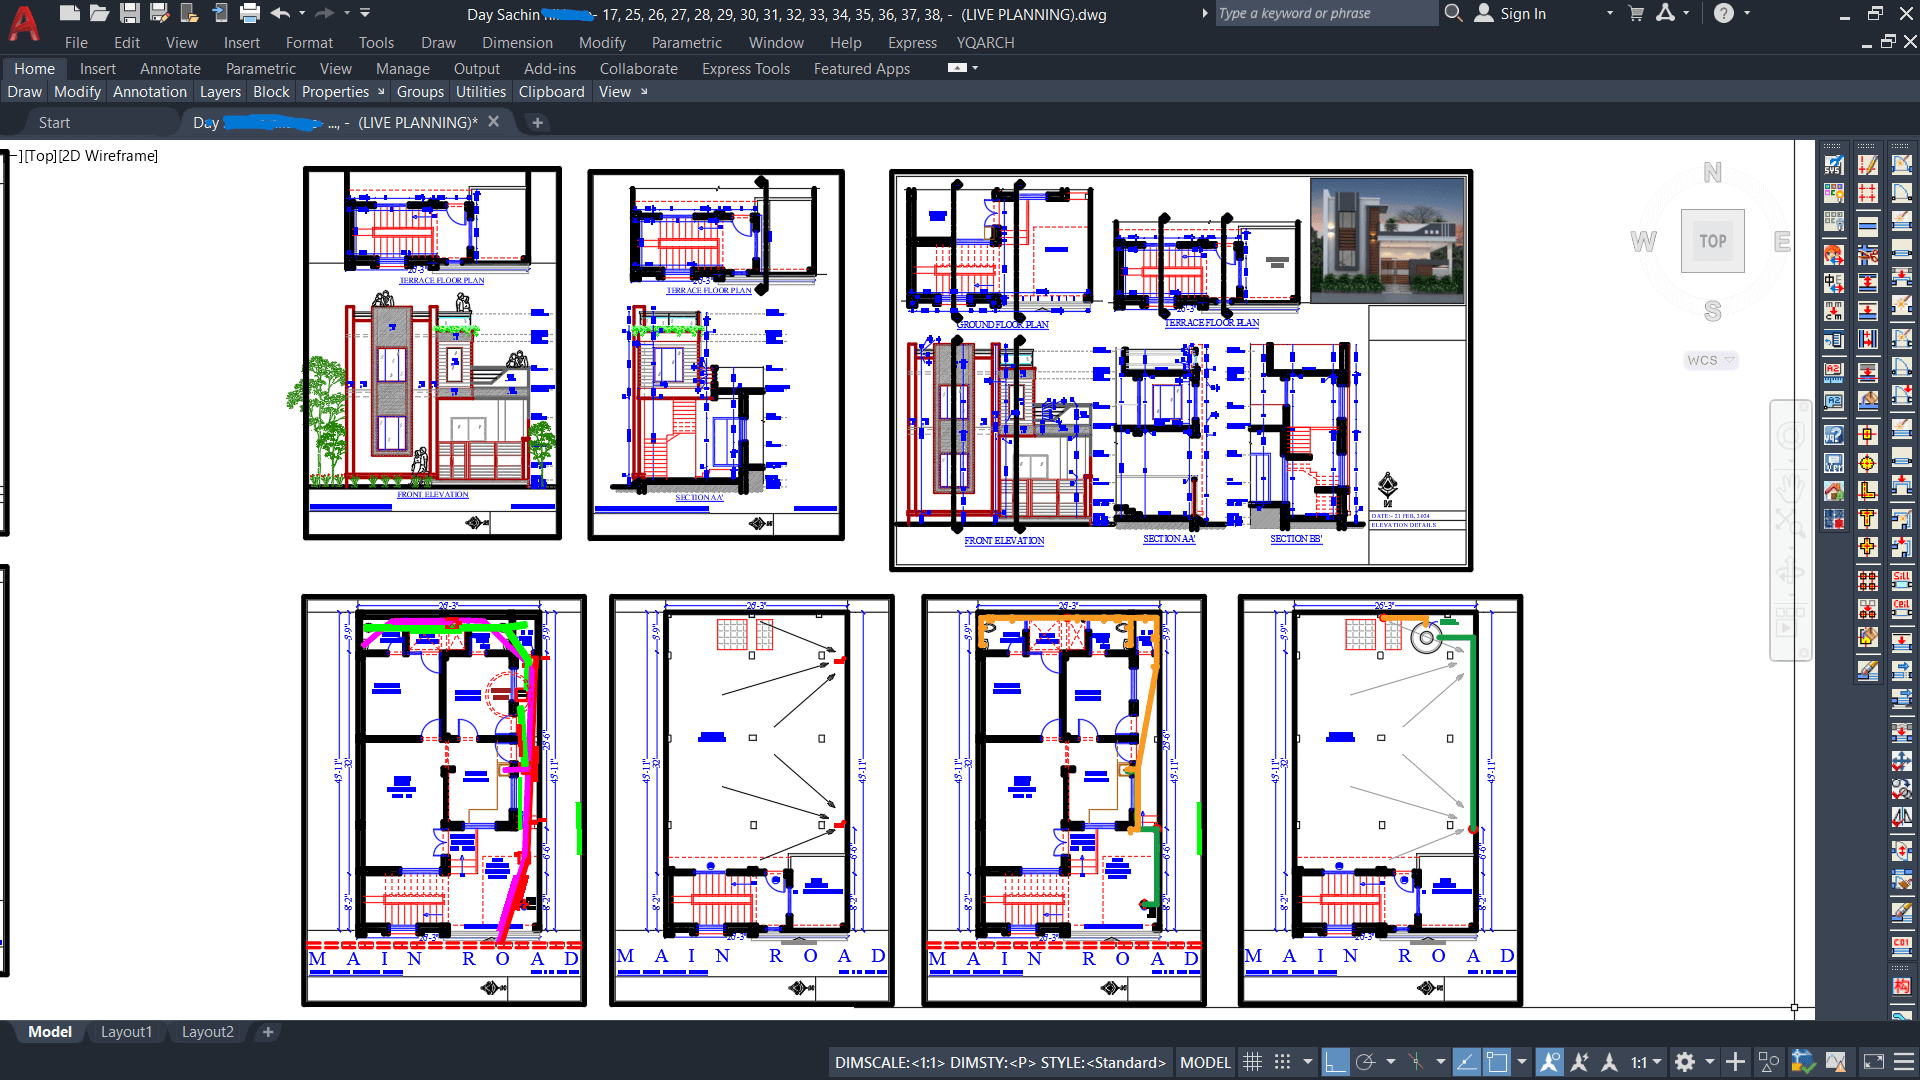The image size is (1920, 1080).
Task: Switch to the Layout1 tab
Action: pos(126,1032)
